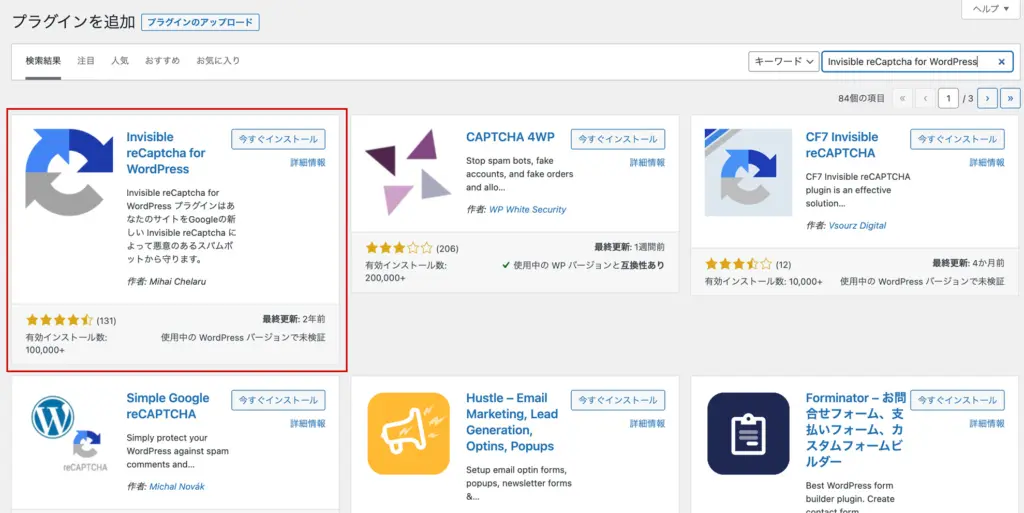The height and width of the screenshot is (513, 1024).
Task: Open the CF7 Invisible reCAPTCHA title link
Action: (x=842, y=145)
